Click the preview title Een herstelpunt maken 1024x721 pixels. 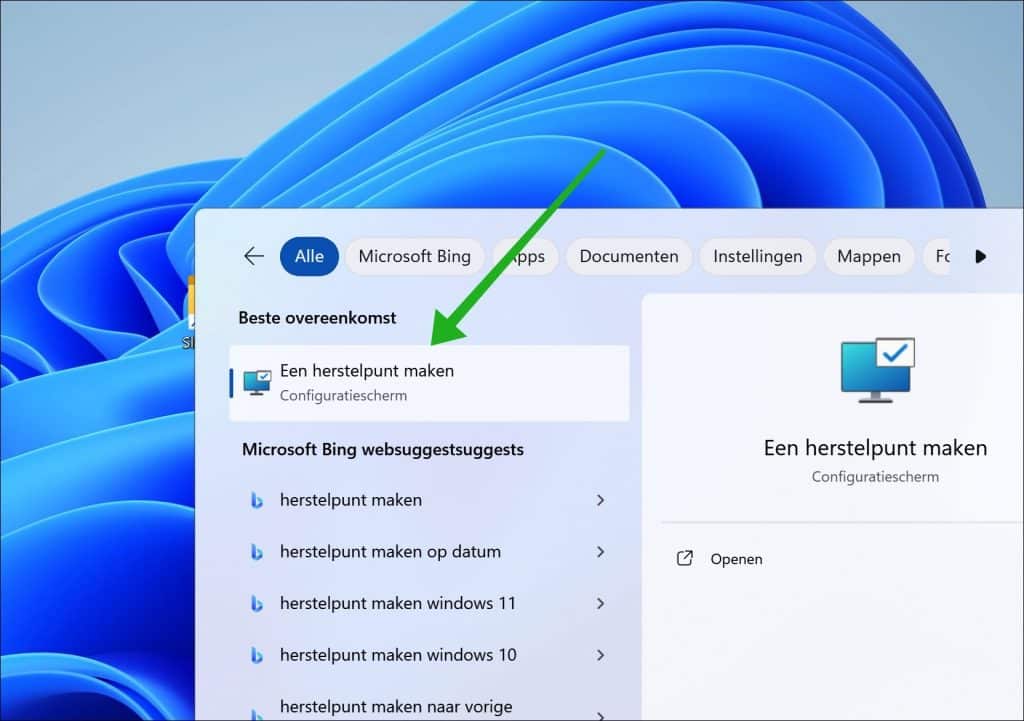coord(875,448)
